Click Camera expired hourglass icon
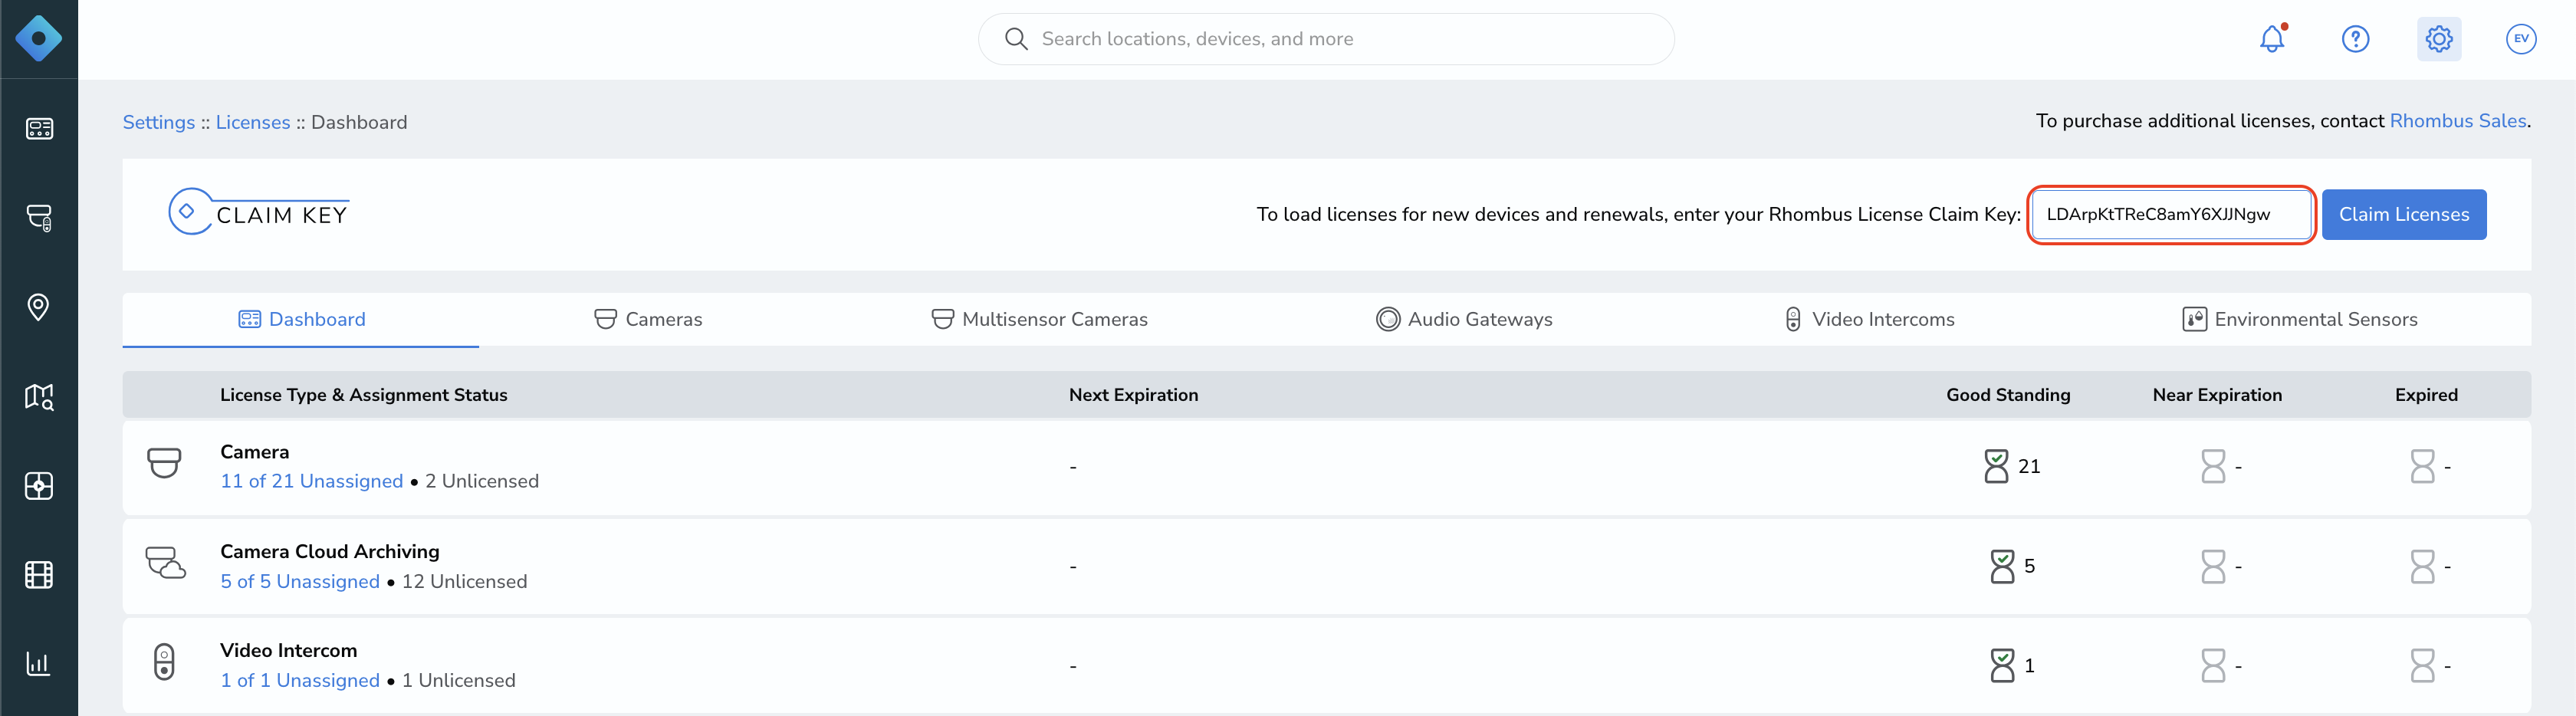Viewport: 2576px width, 716px height. pyautogui.click(x=2422, y=466)
